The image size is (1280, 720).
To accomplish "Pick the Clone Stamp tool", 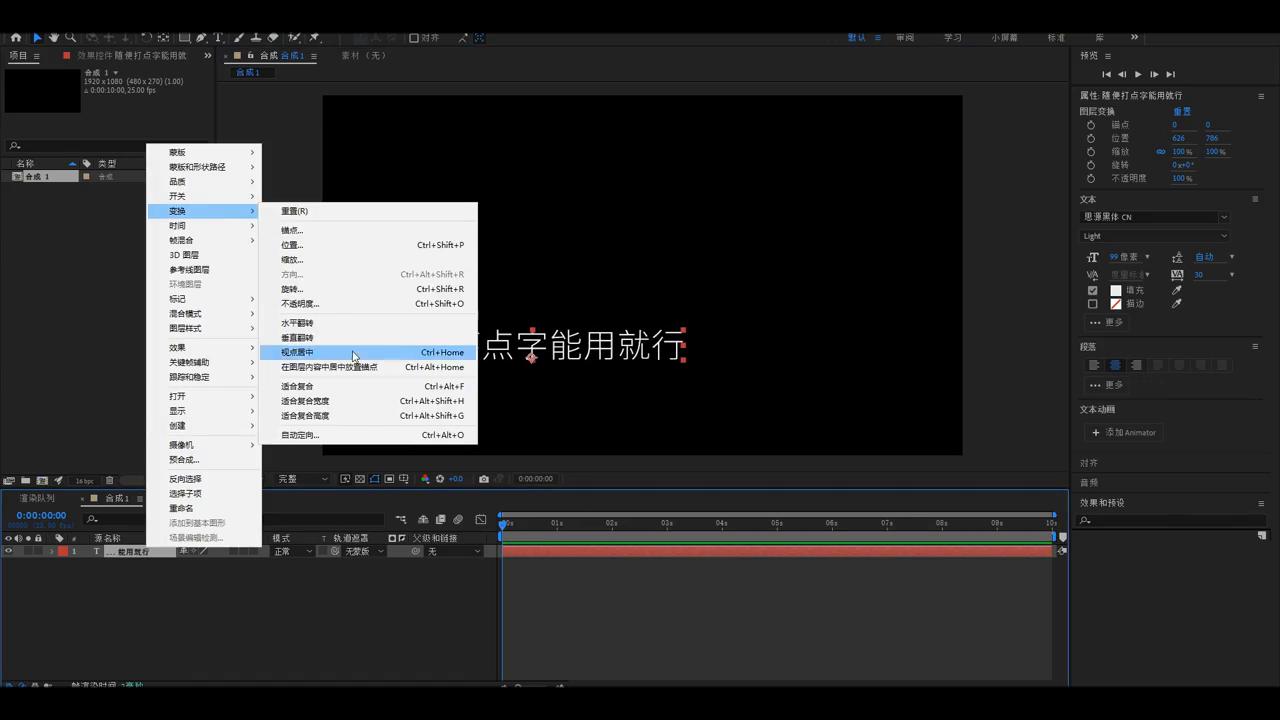I will point(256,38).
